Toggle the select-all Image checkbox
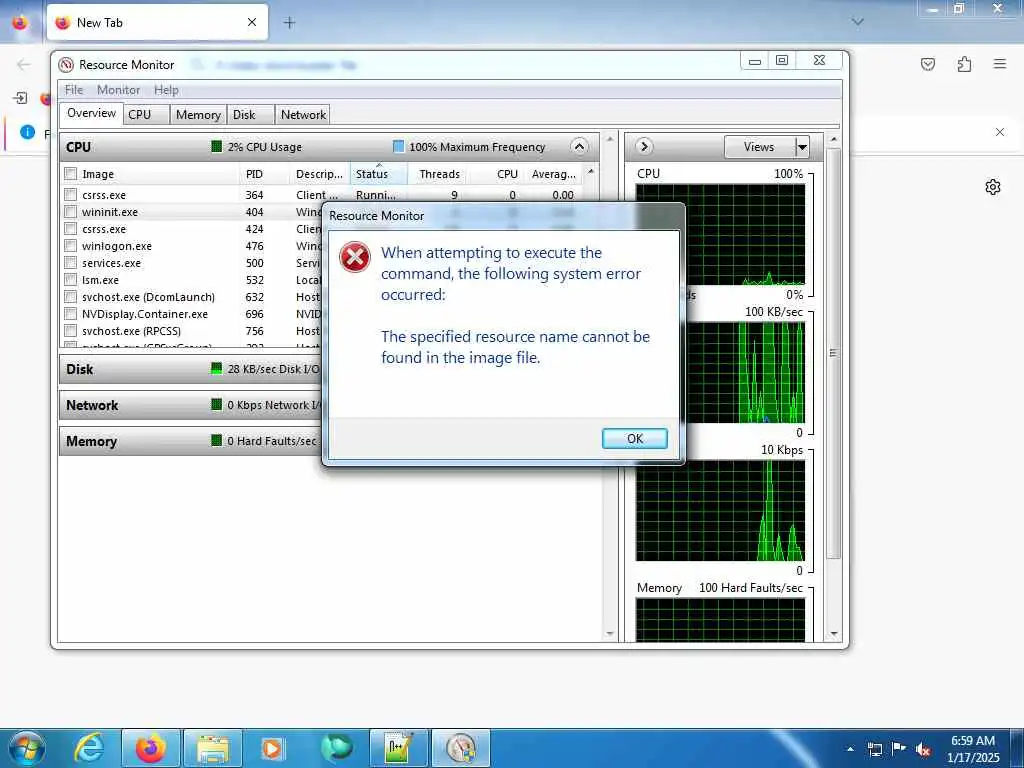 pyautogui.click(x=71, y=174)
